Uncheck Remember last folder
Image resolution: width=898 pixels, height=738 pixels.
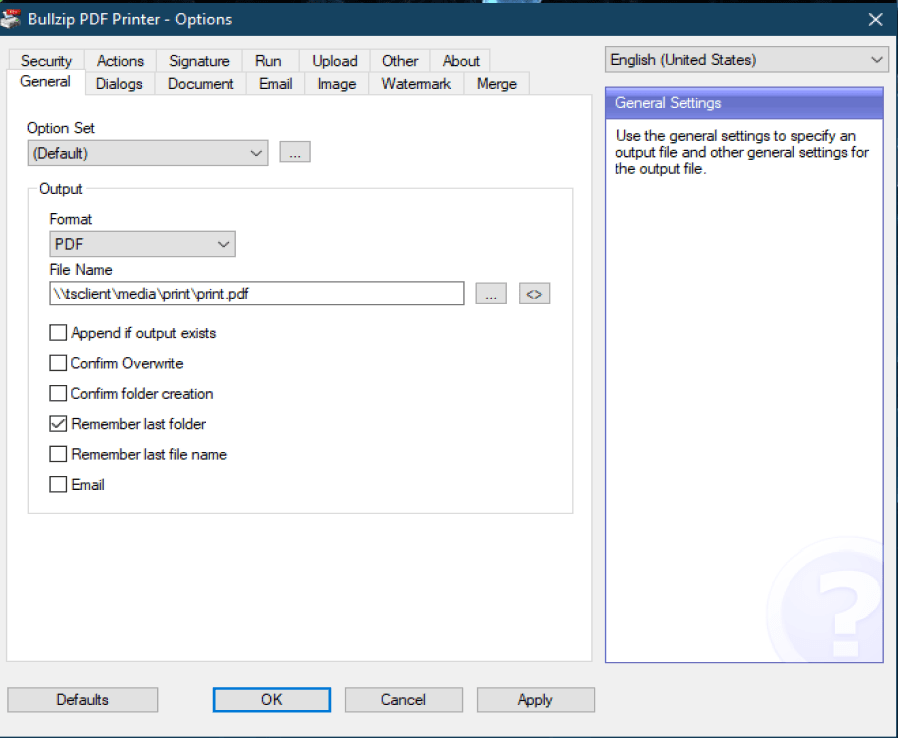point(58,424)
